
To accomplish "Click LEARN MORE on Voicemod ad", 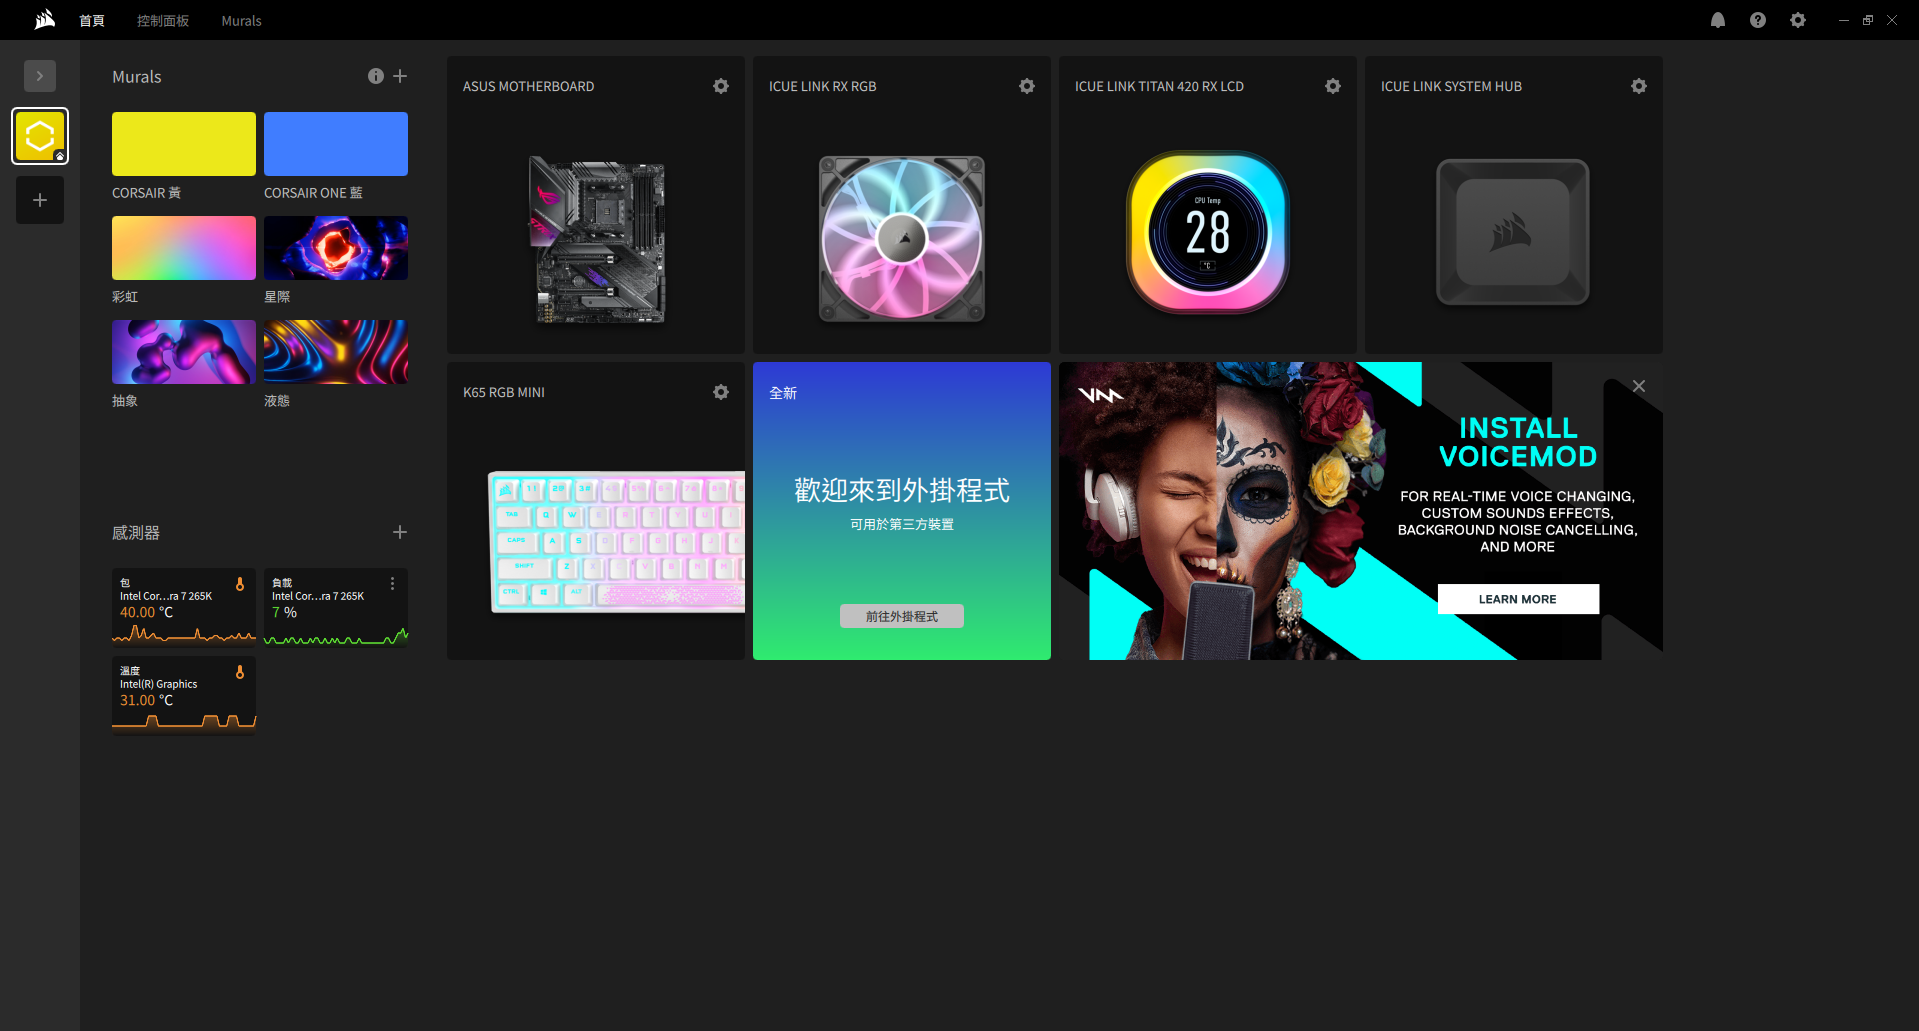I will point(1518,599).
